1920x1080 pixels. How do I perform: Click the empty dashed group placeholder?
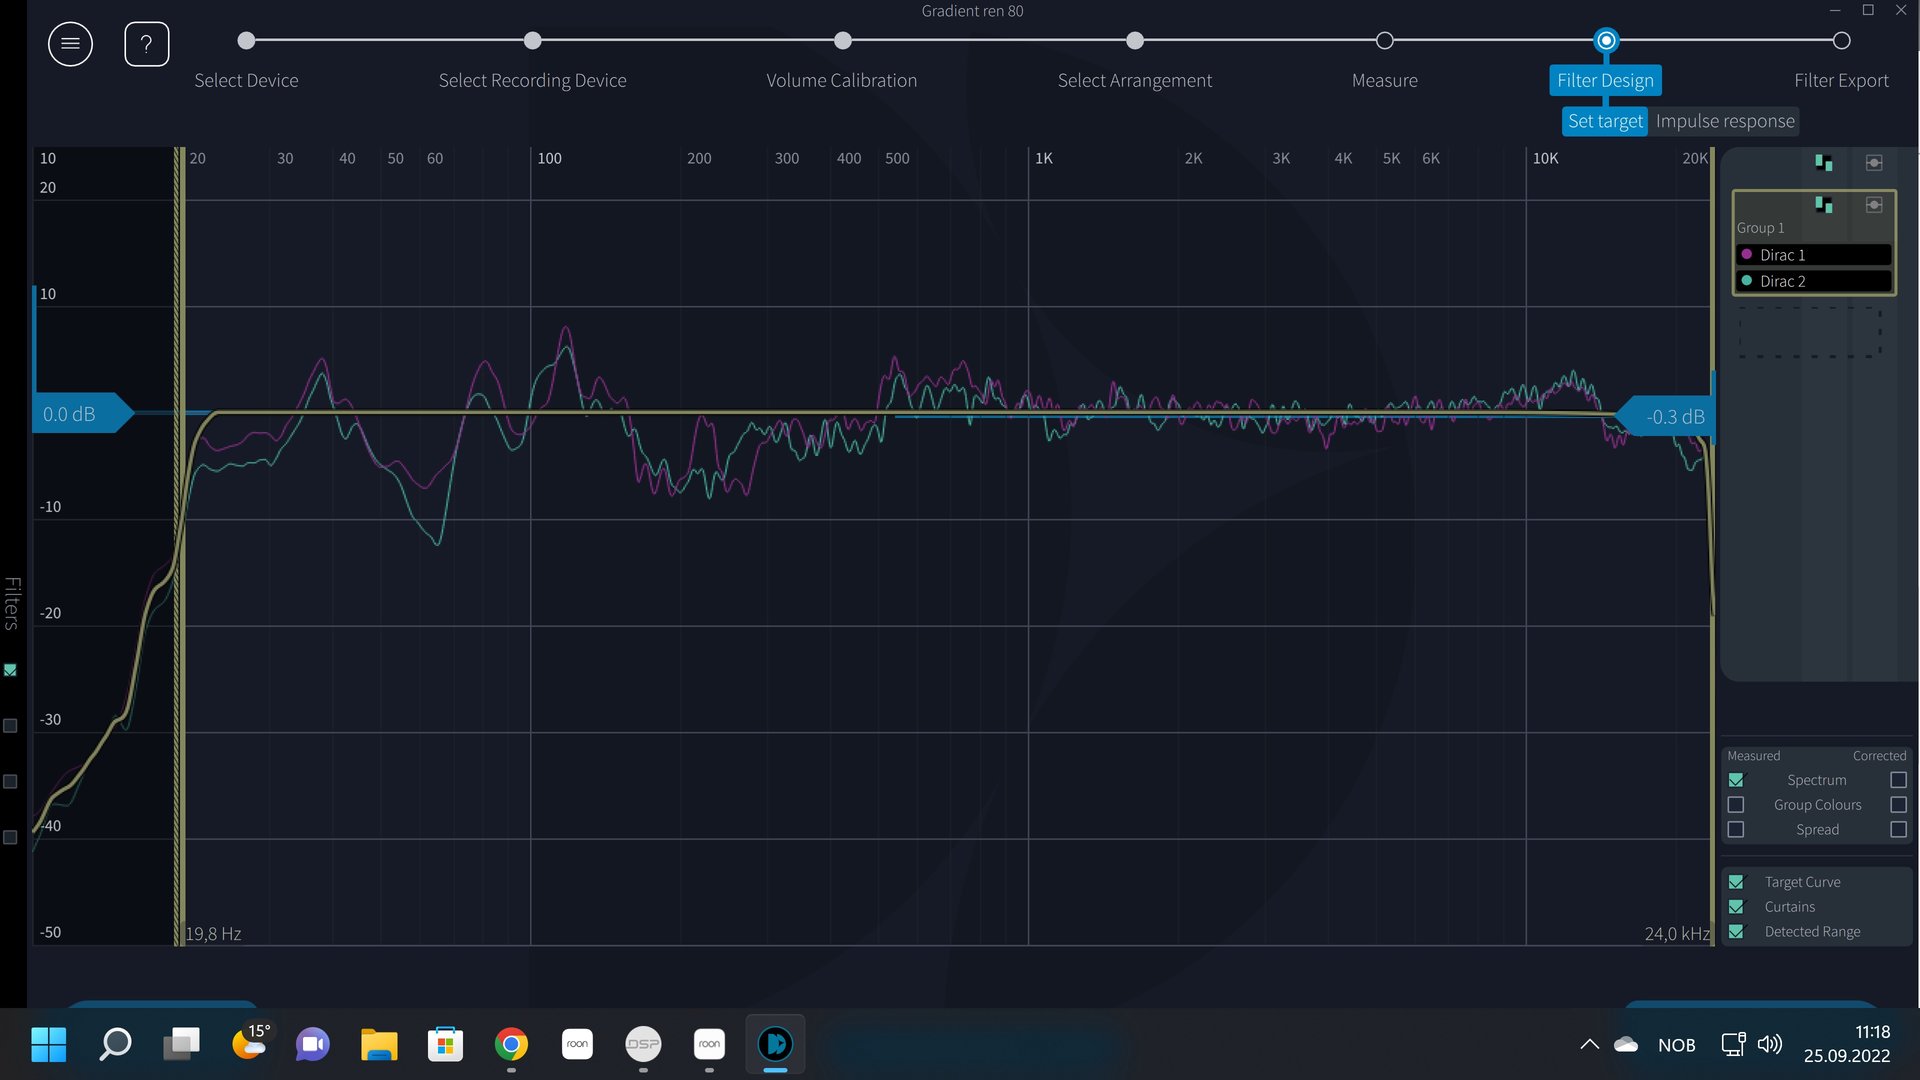1809,331
